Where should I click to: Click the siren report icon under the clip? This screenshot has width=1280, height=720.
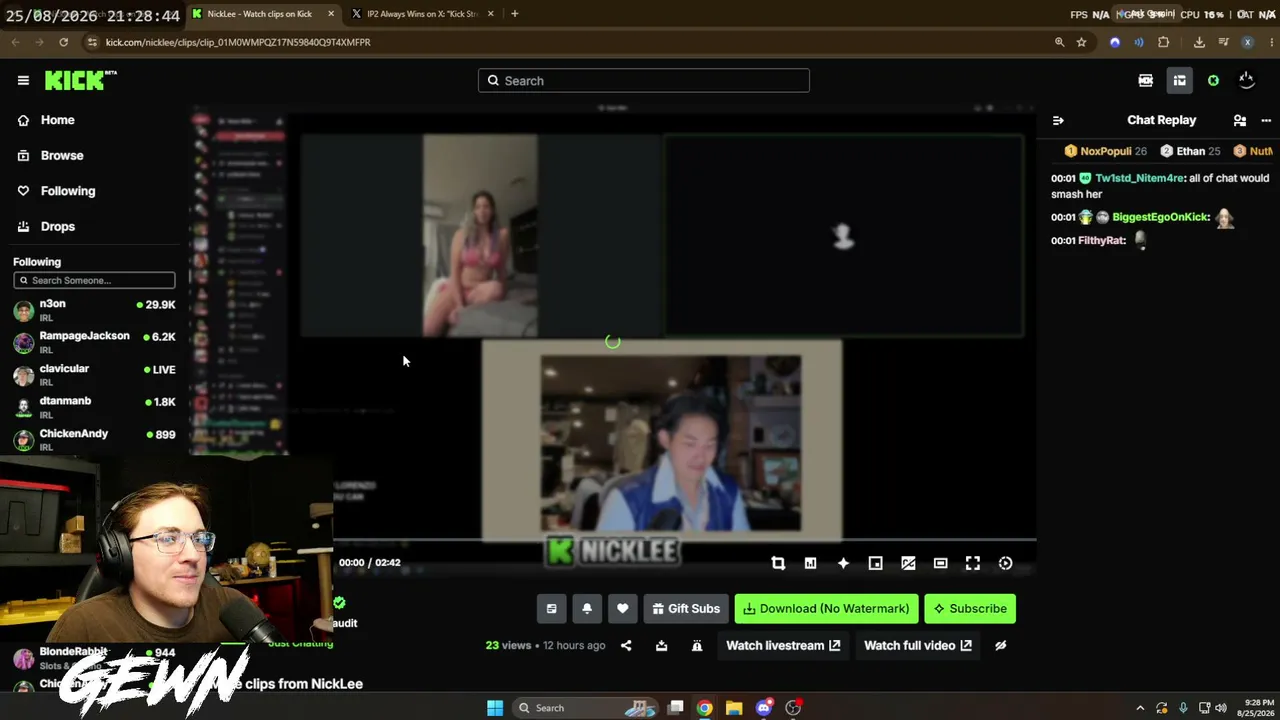coord(697,646)
